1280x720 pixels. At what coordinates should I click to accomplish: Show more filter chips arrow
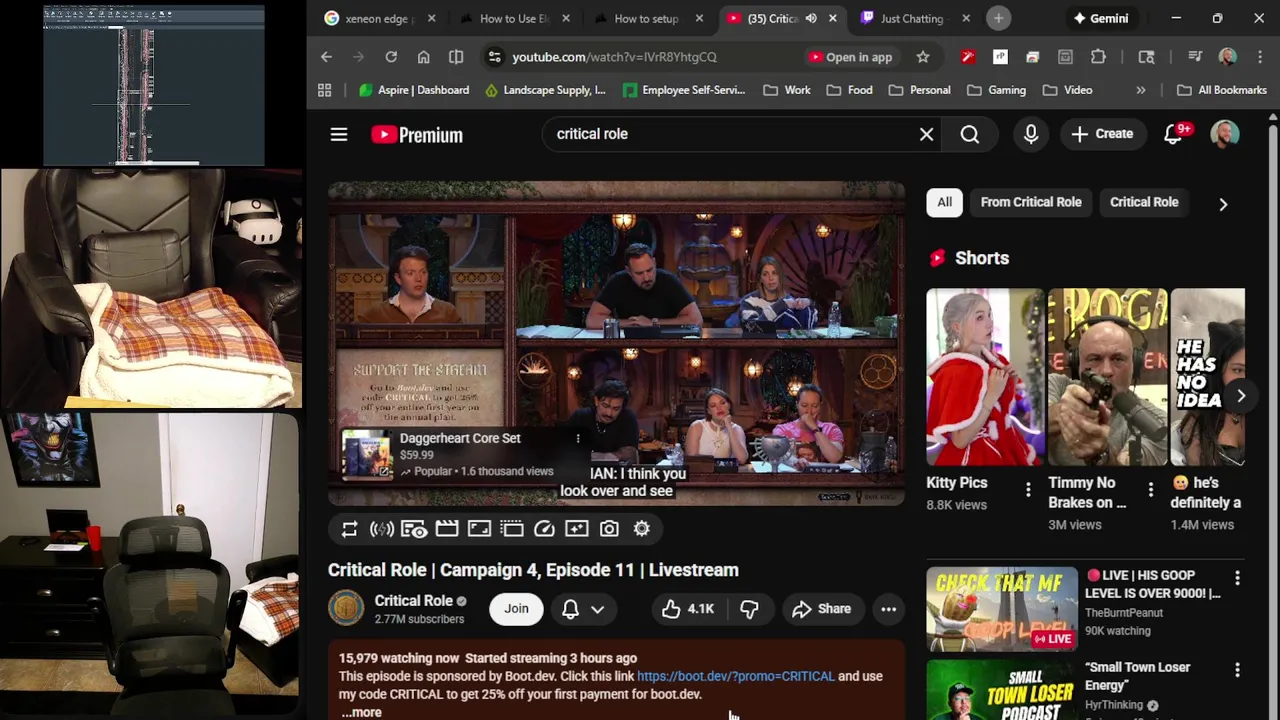(1223, 204)
